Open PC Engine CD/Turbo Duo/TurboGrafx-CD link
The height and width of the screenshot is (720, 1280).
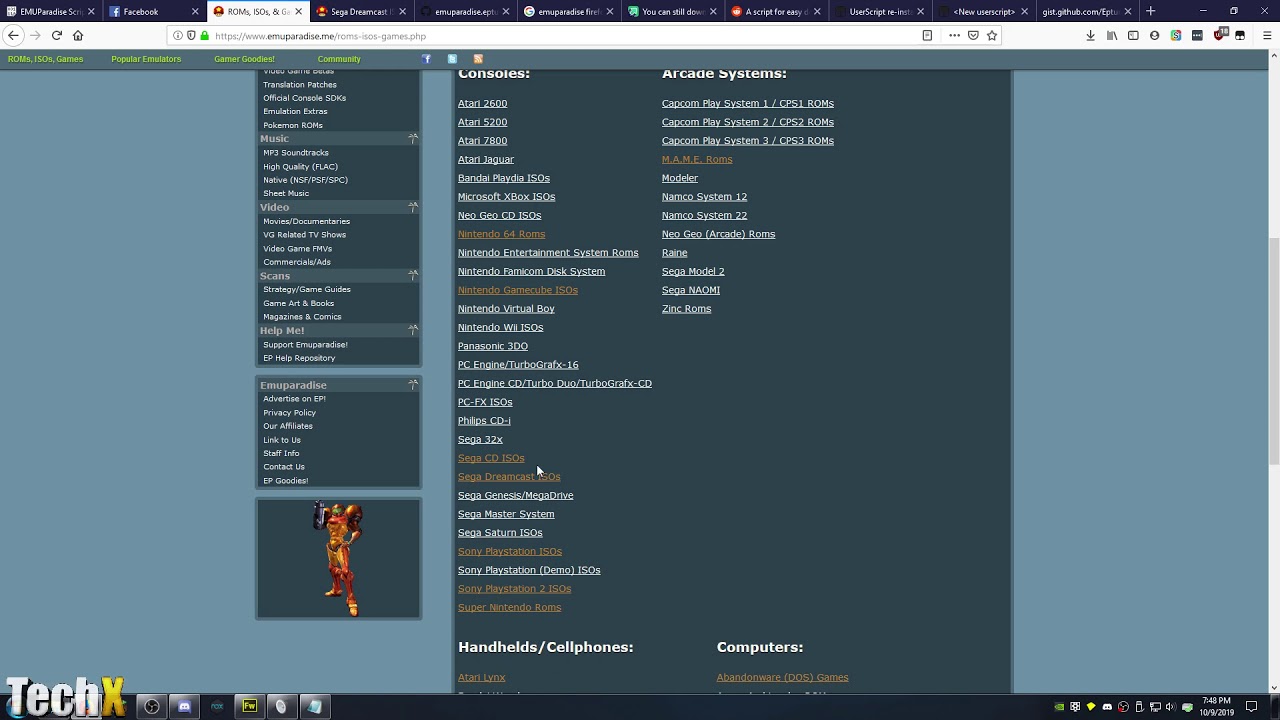coord(554,383)
